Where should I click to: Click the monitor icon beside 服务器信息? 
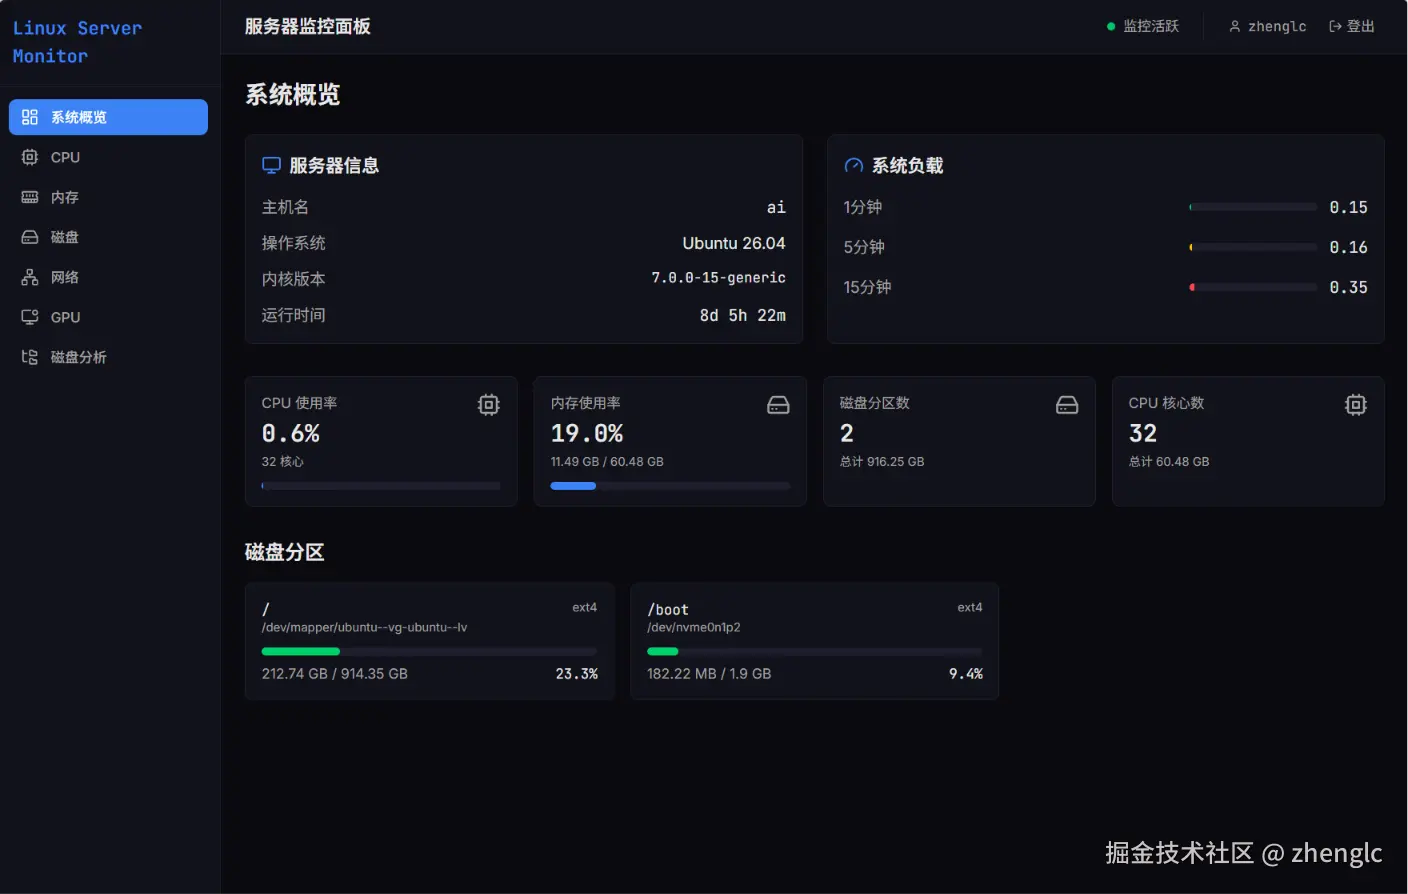(x=271, y=165)
